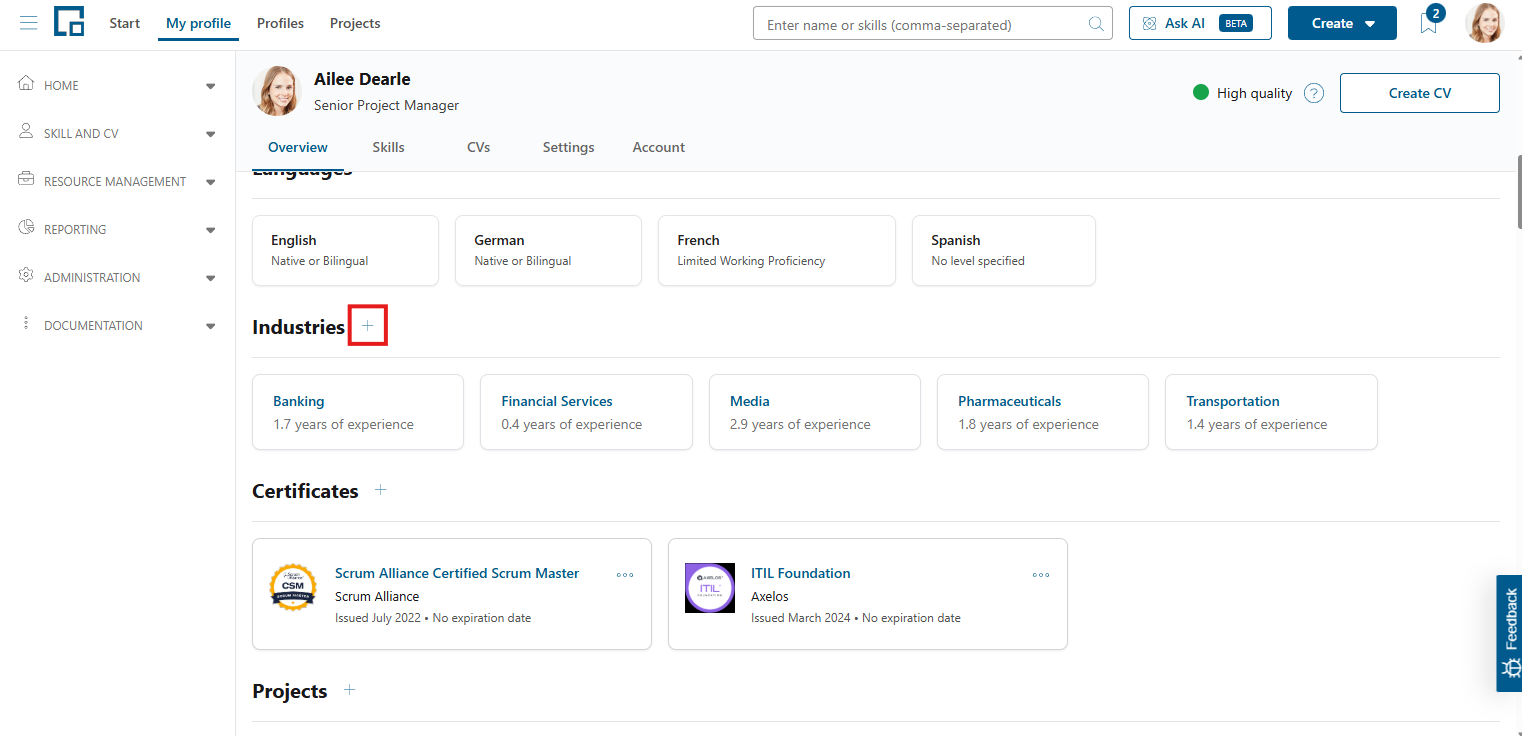Click the Create CV button
This screenshot has width=1522, height=736.
click(1420, 93)
